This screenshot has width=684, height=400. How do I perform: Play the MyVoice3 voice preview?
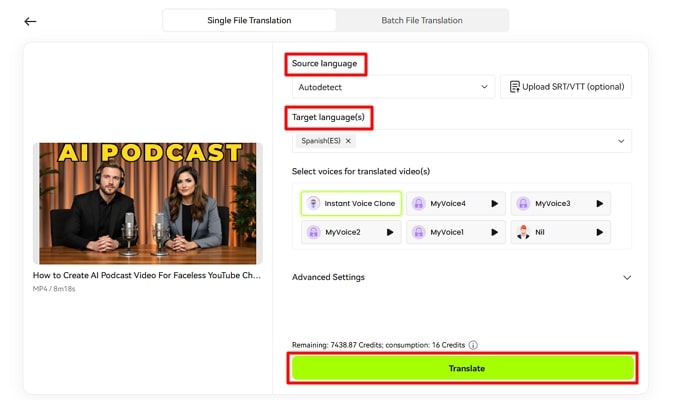click(599, 203)
